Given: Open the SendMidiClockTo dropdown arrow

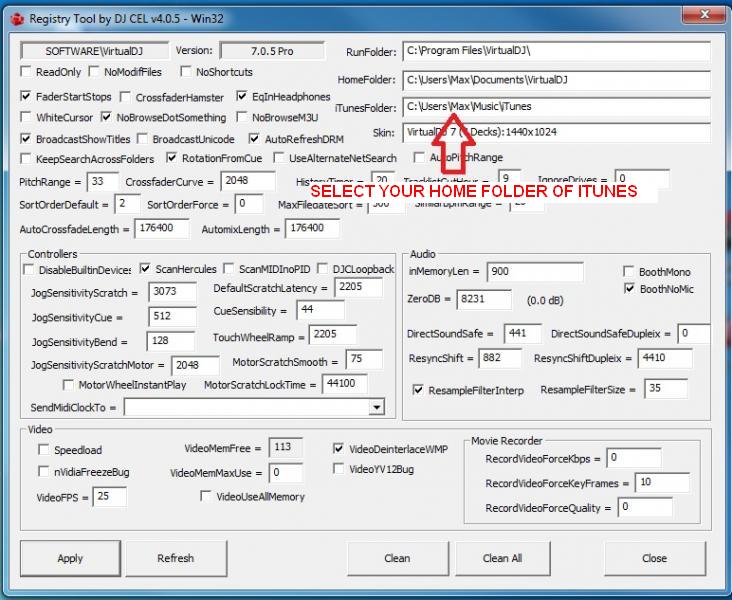Looking at the screenshot, I should (x=376, y=407).
